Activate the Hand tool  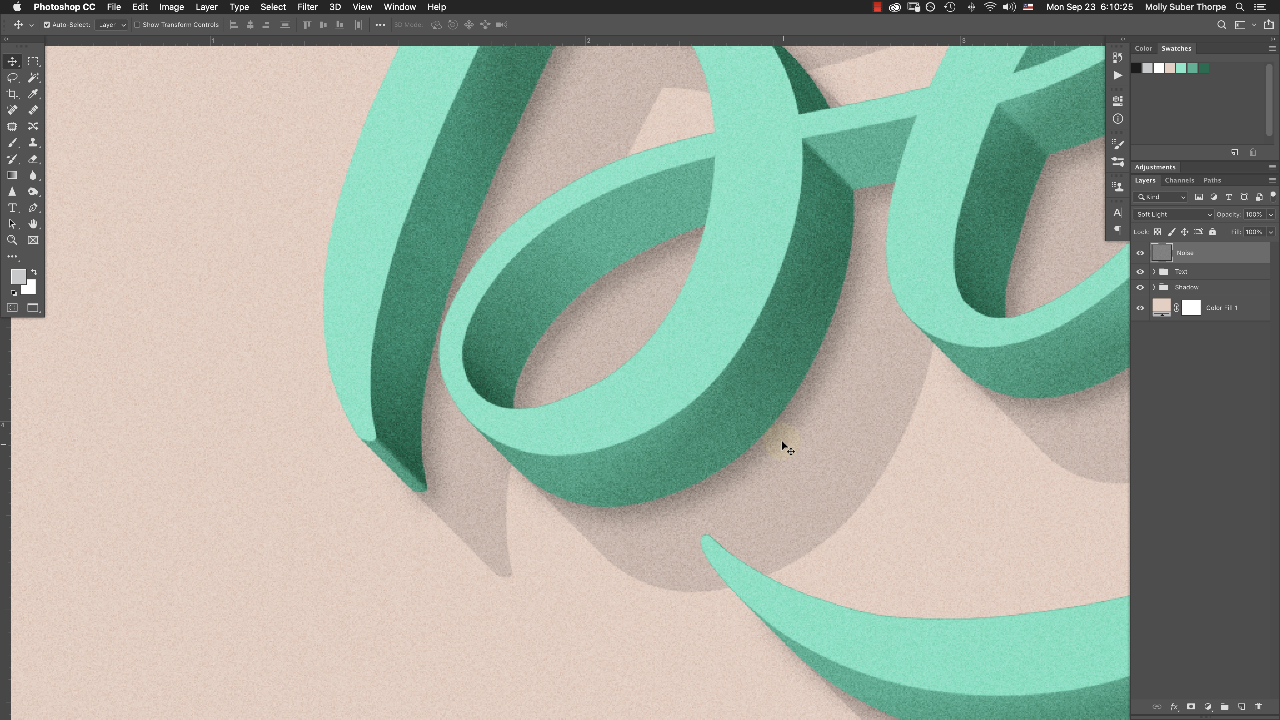coord(33,224)
